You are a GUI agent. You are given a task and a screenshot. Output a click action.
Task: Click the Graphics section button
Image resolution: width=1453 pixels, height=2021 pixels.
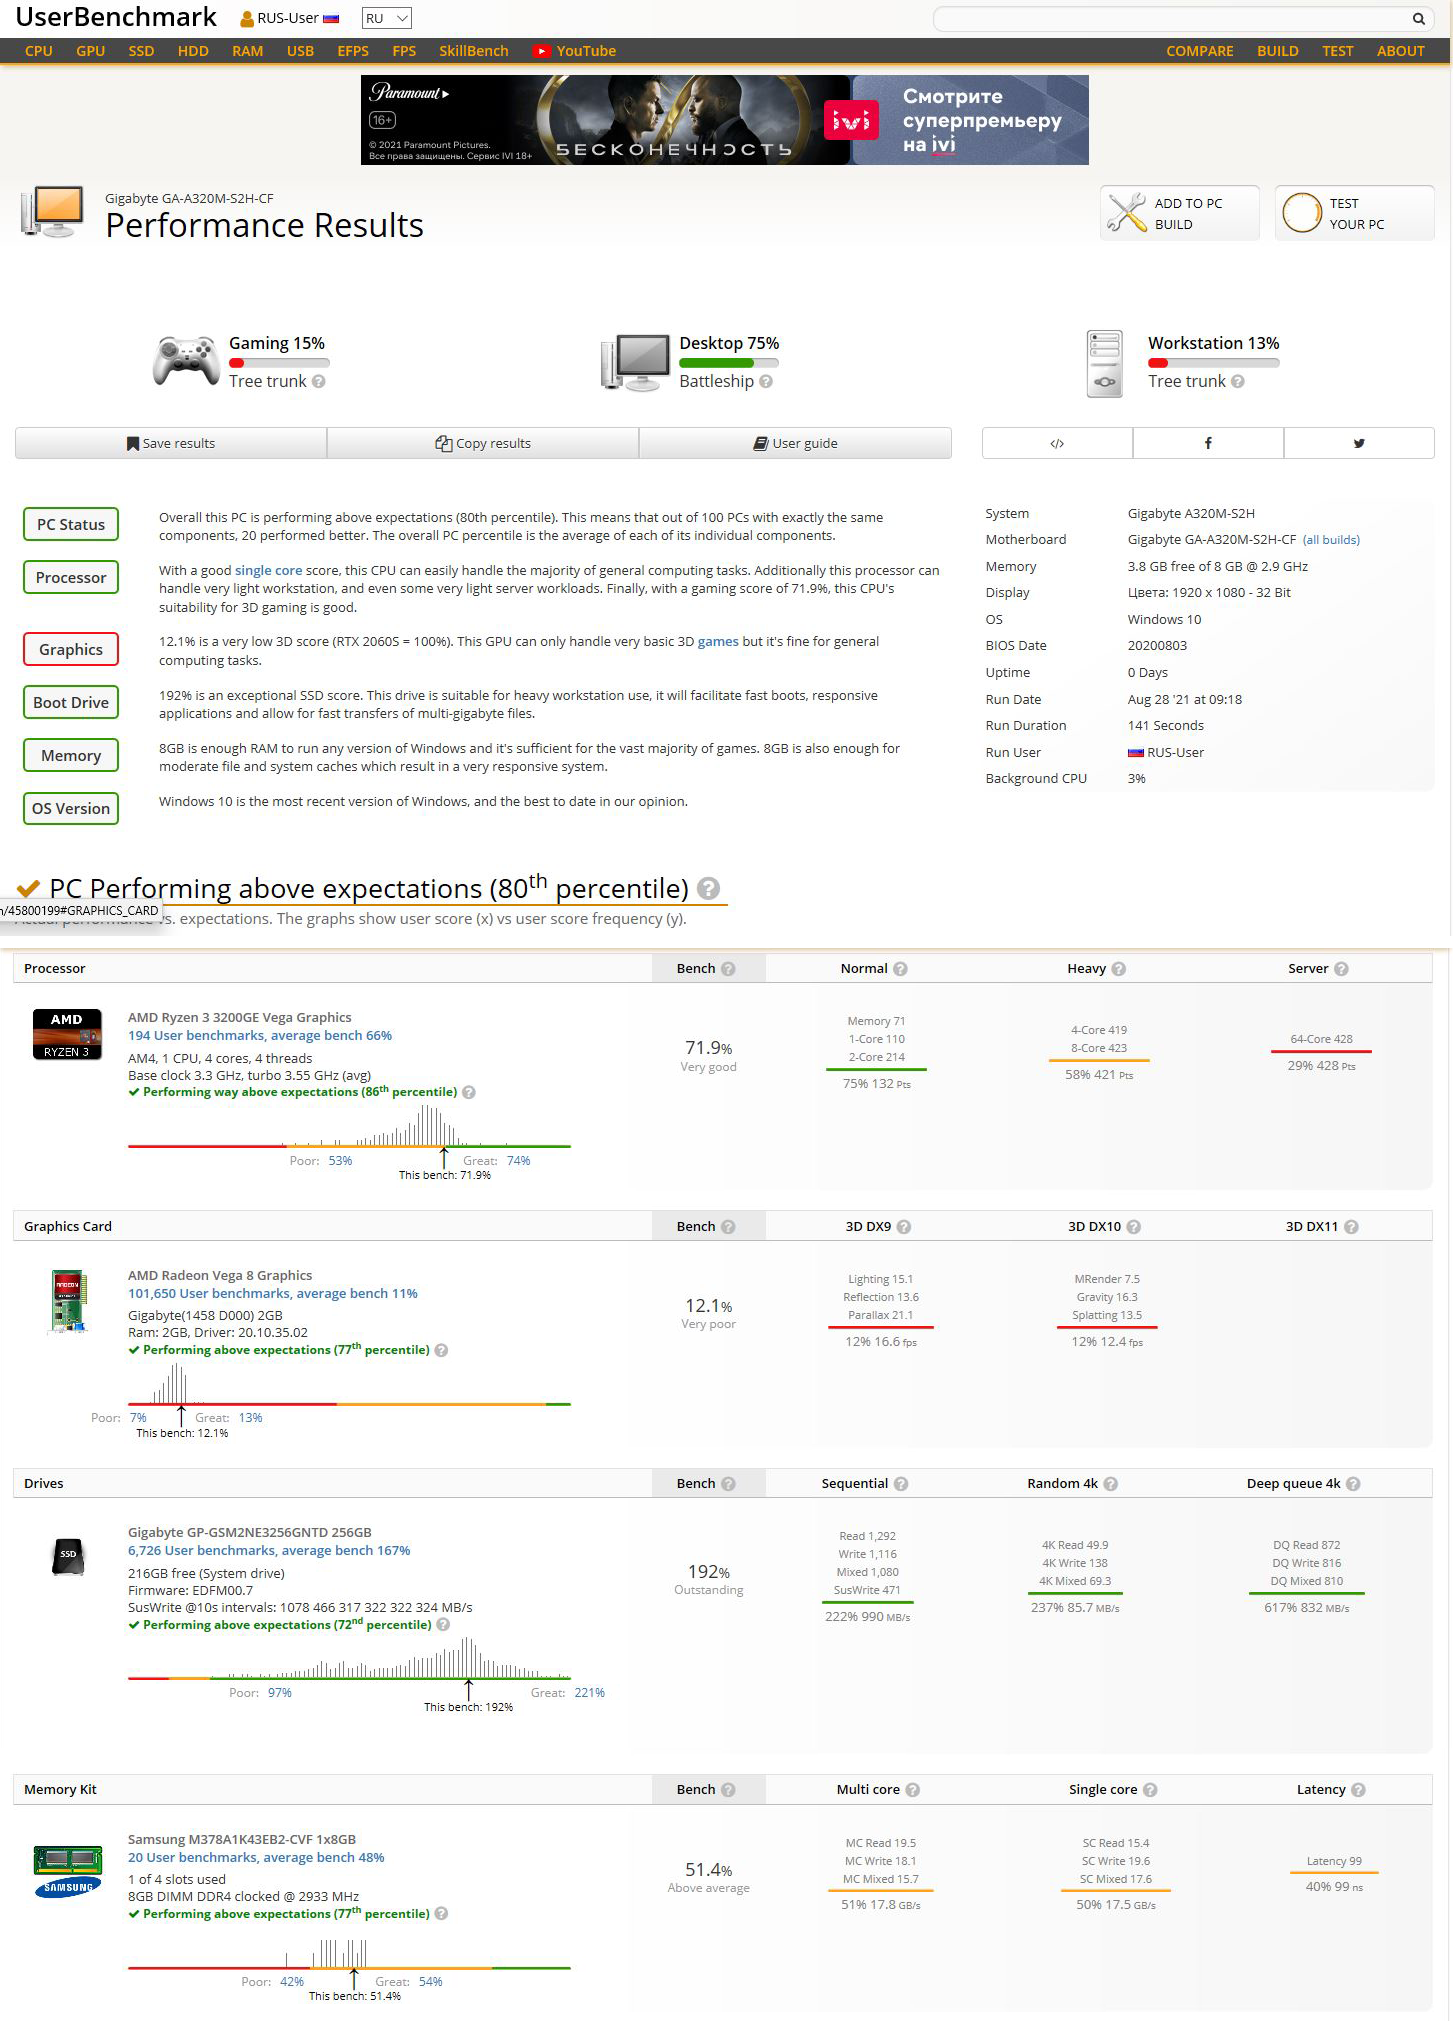coord(71,649)
